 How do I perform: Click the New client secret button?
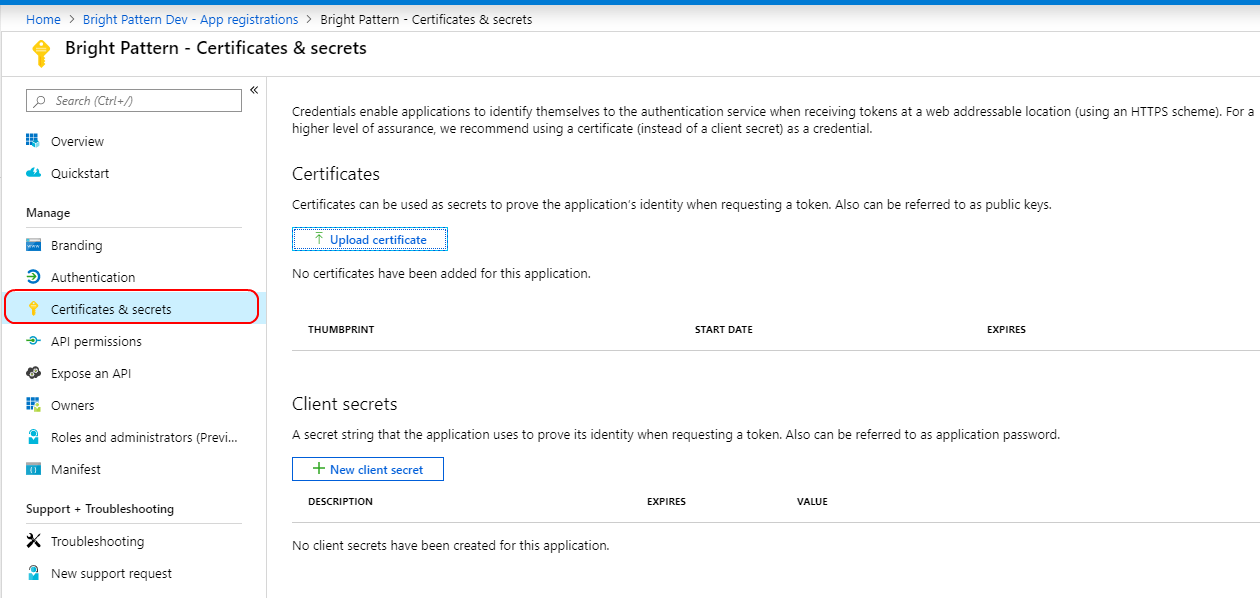click(x=367, y=469)
